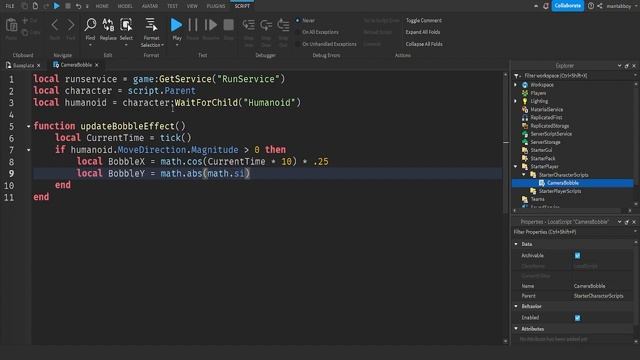The width and height of the screenshot is (640, 360).
Task: Fold the updateBobbleEffect function at line 5
Action: click(28, 127)
